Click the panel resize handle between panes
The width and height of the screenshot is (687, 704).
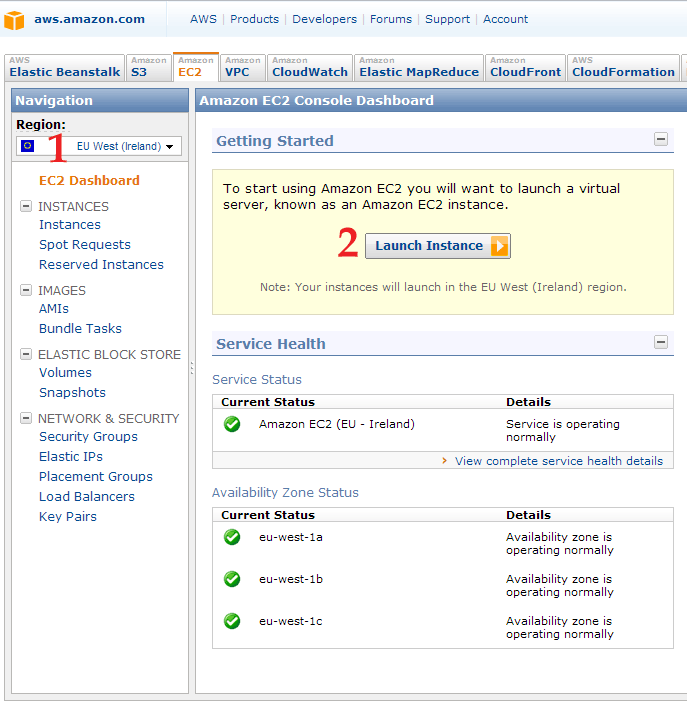[192, 368]
